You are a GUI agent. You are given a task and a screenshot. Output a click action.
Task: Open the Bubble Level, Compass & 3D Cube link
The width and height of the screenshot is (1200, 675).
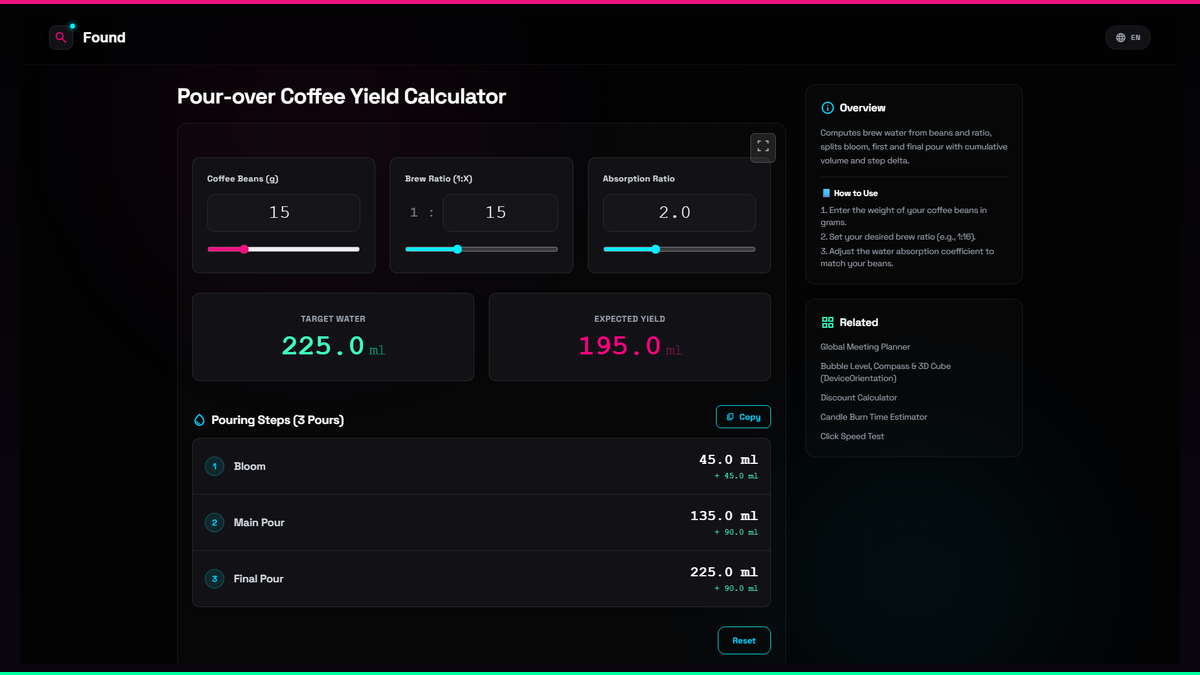[x=885, y=372]
